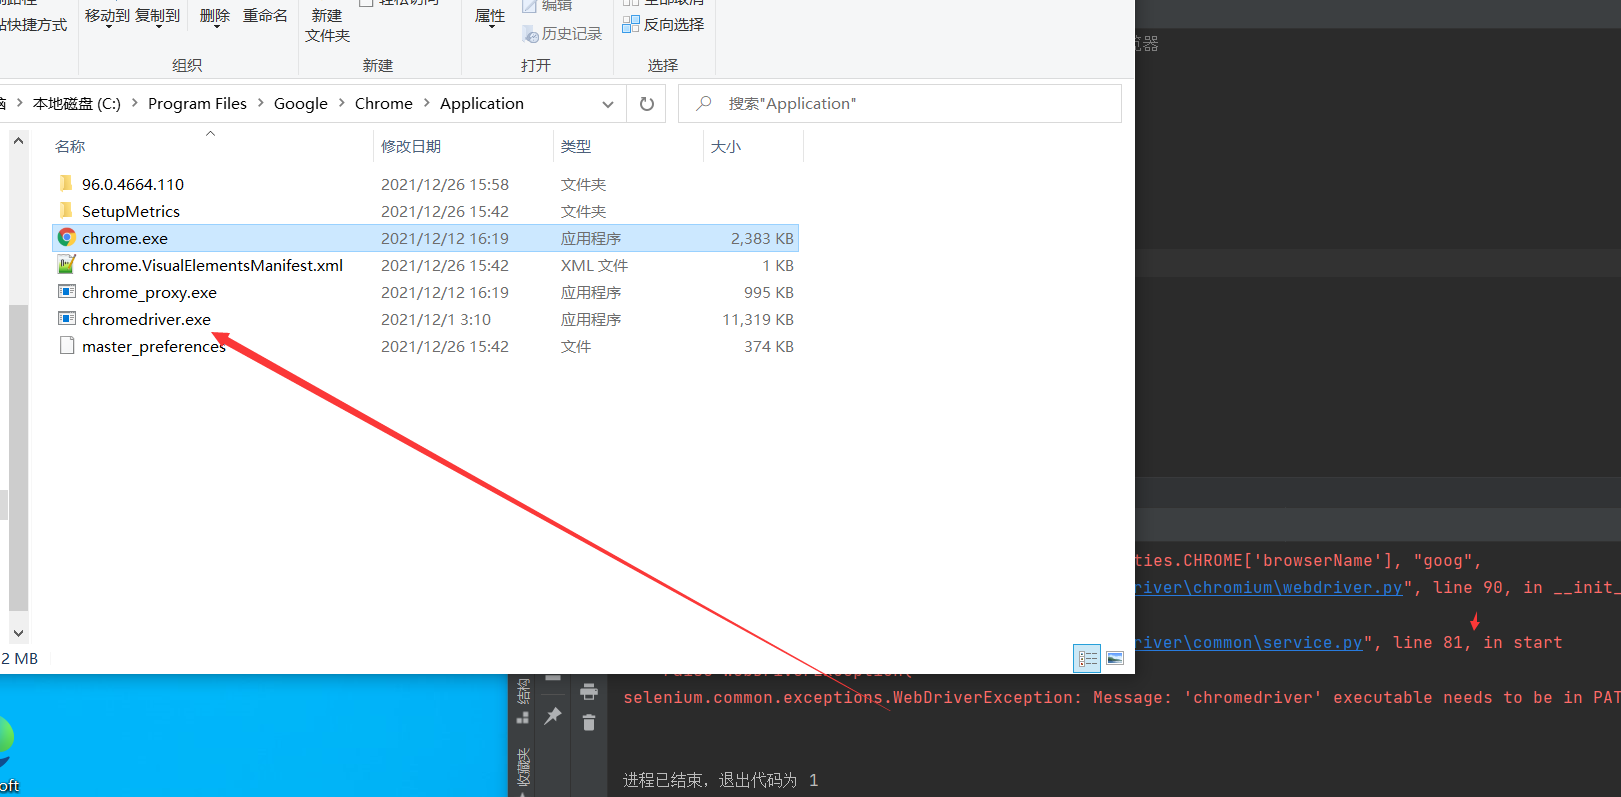
Task: Expand the address bar history dropdown
Action: (x=608, y=104)
